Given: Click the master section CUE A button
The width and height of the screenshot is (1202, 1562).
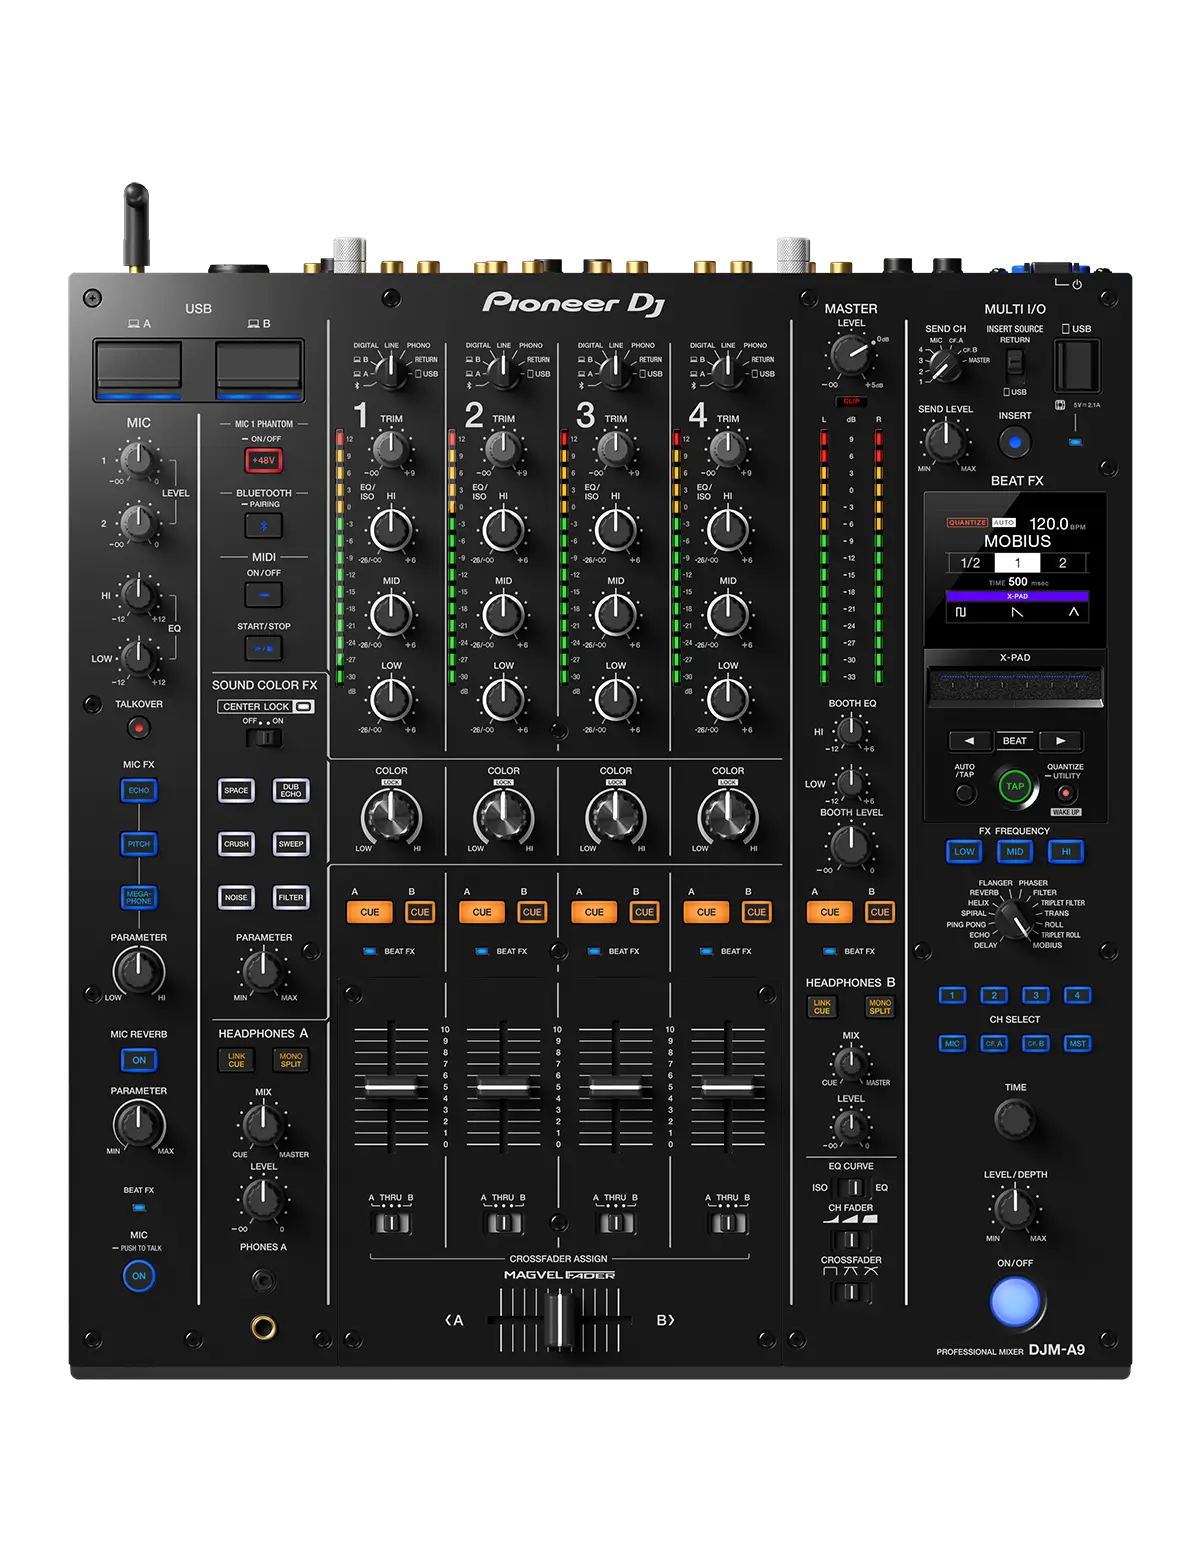Looking at the screenshot, I should pos(830,912).
